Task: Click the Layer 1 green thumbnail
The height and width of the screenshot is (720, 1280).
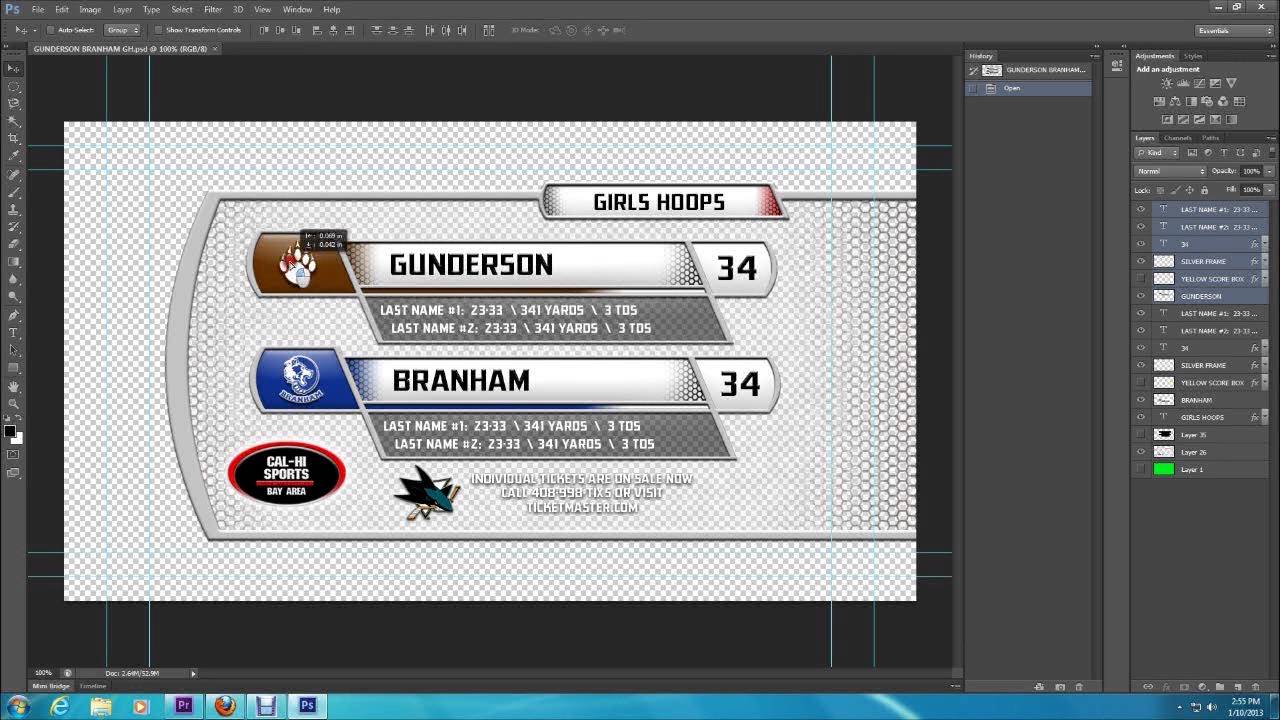Action: [x=1163, y=469]
